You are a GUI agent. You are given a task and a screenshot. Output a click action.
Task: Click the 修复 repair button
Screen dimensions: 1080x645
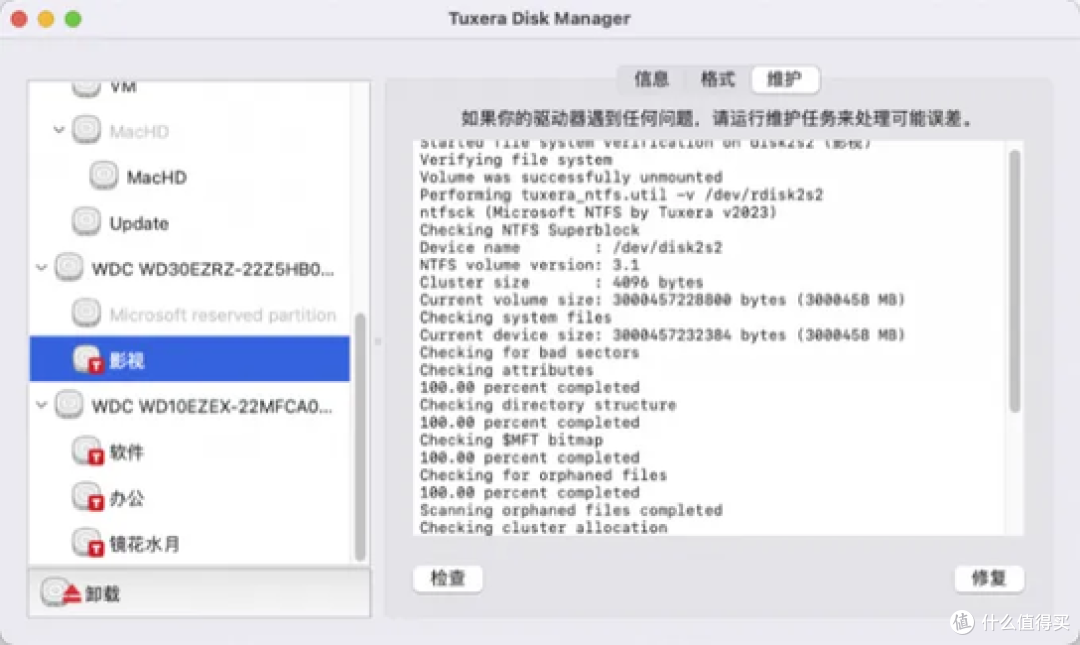(x=989, y=578)
